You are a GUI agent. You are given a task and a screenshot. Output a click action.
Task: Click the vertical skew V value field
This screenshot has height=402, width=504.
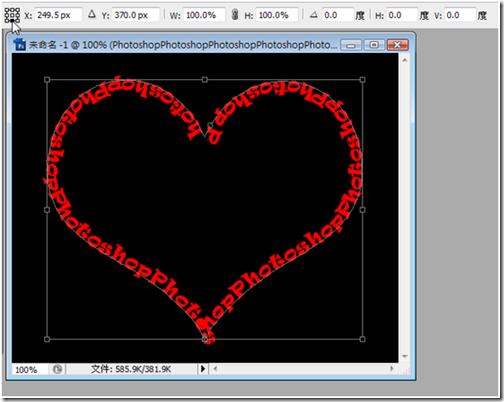pos(460,15)
